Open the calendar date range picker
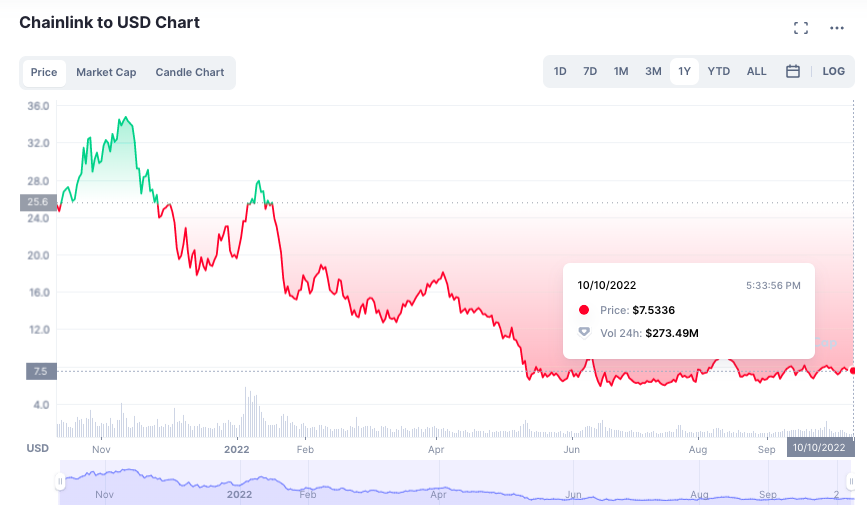867x510 pixels. coord(792,71)
